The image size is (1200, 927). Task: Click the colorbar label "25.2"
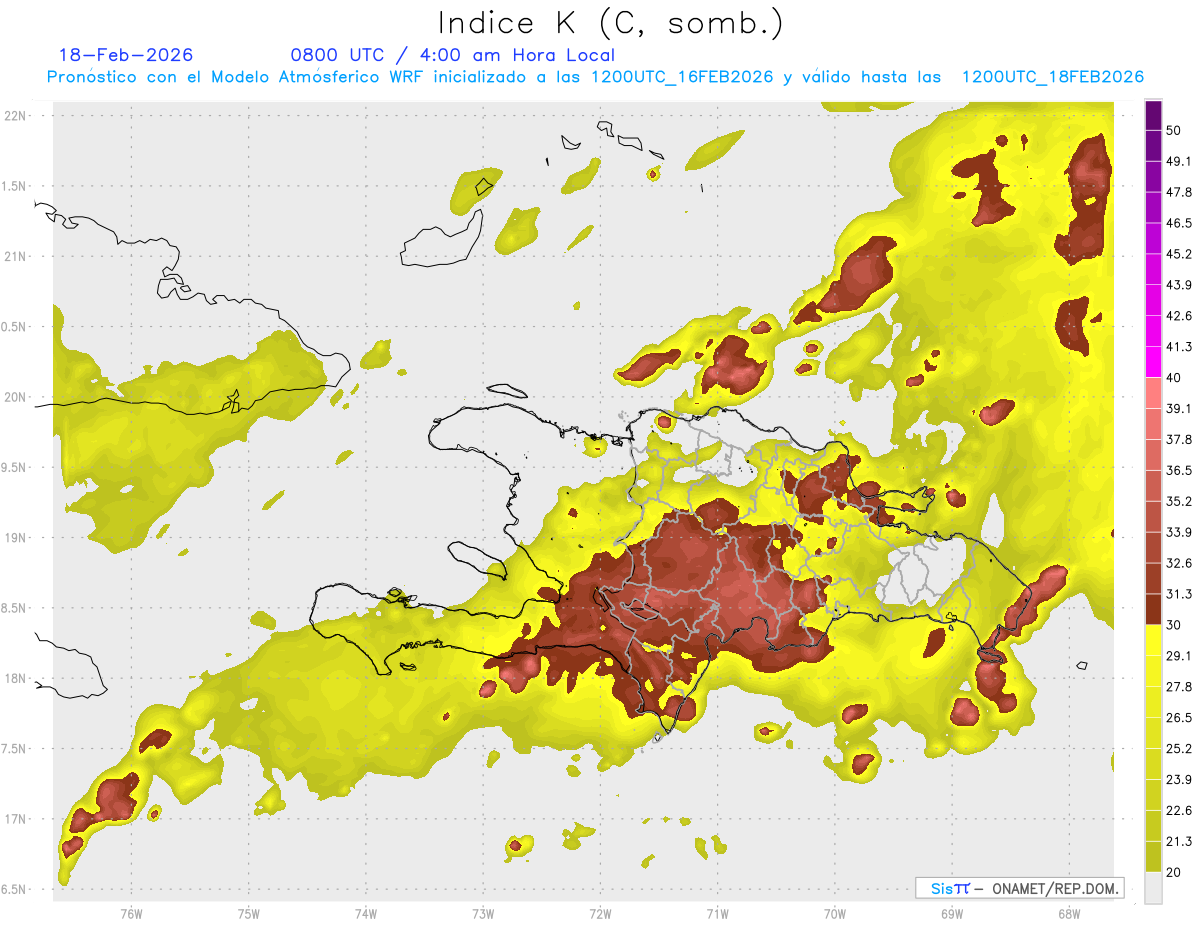pos(1179,749)
